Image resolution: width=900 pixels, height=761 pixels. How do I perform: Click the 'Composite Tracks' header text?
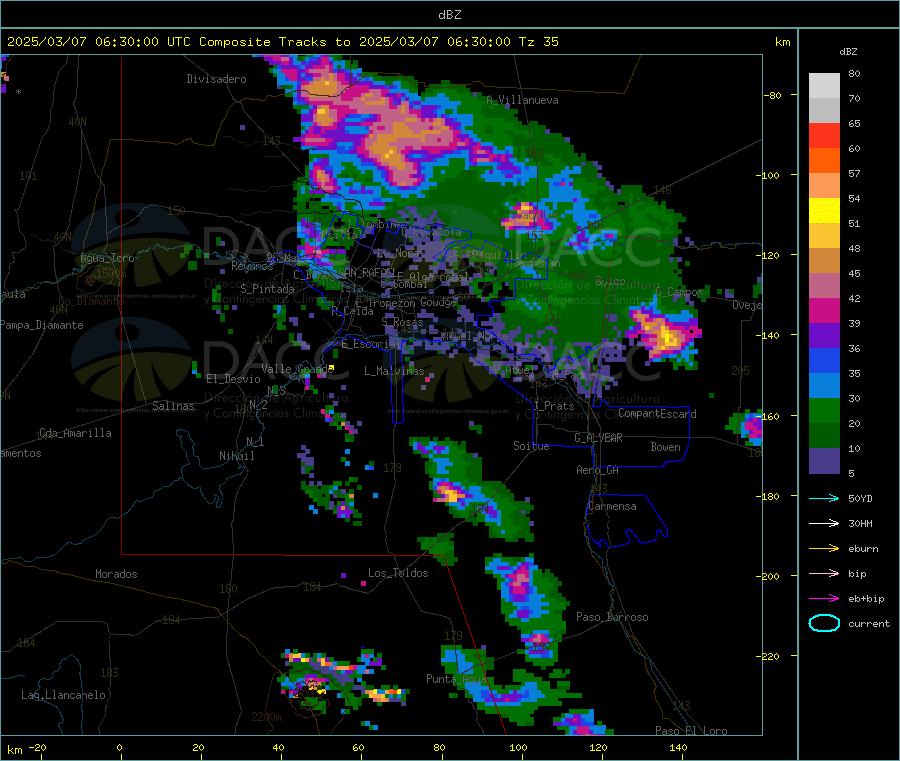coord(262,42)
